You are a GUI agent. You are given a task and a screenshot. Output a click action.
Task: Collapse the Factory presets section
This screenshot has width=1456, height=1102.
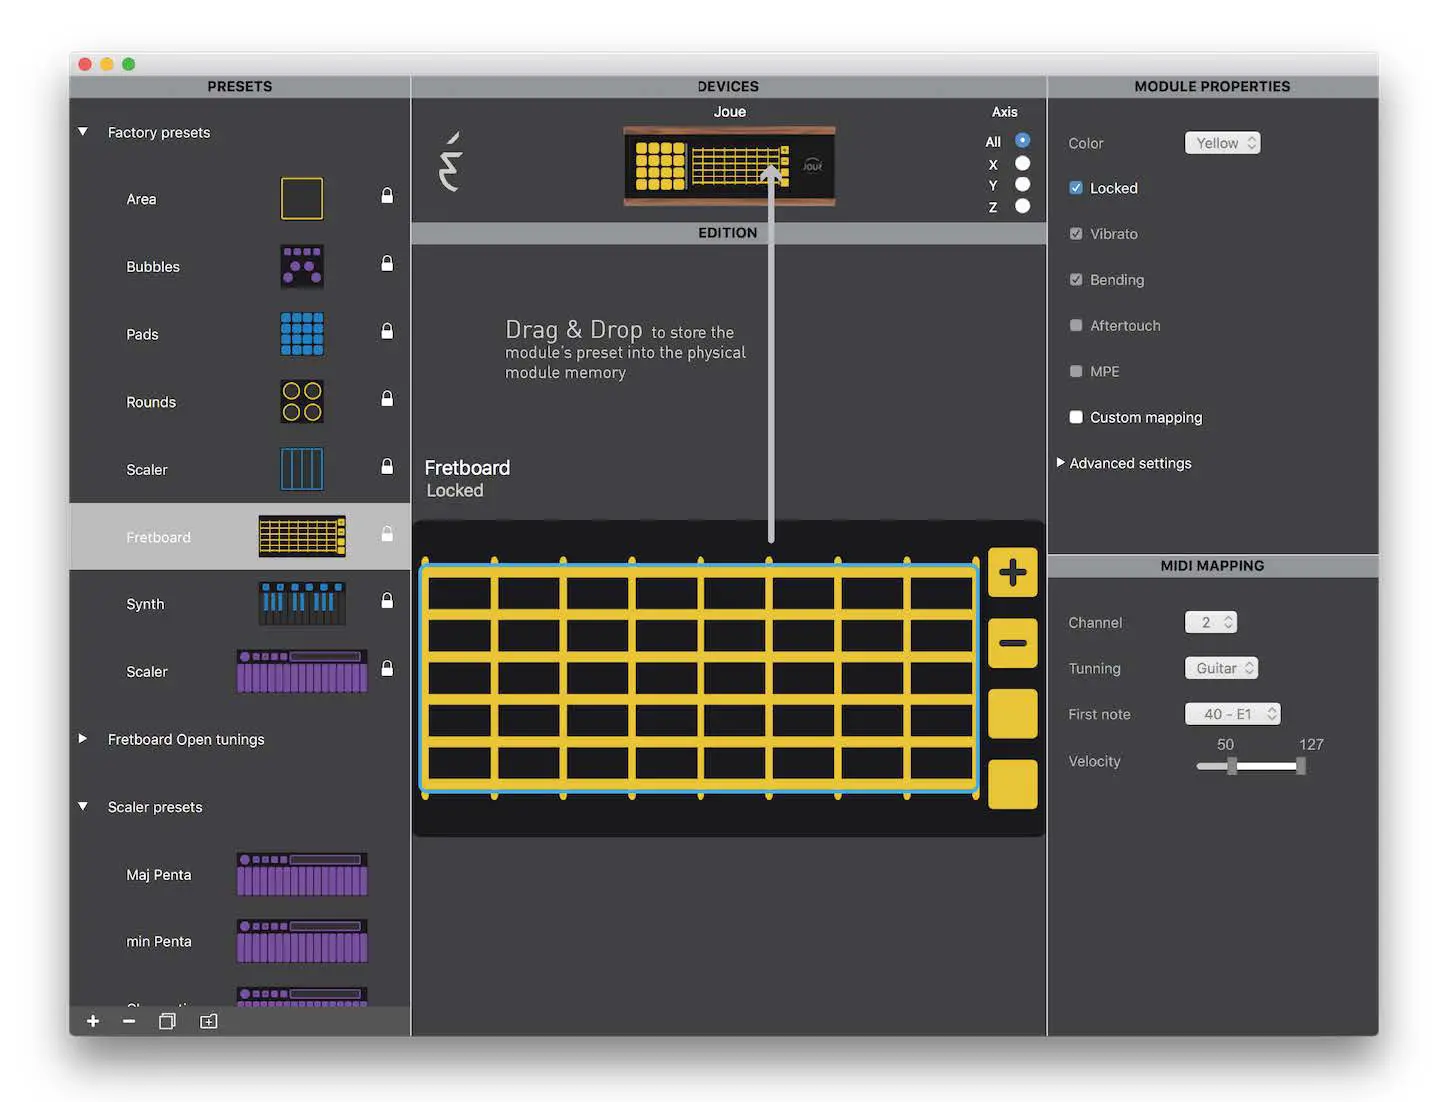tap(82, 131)
